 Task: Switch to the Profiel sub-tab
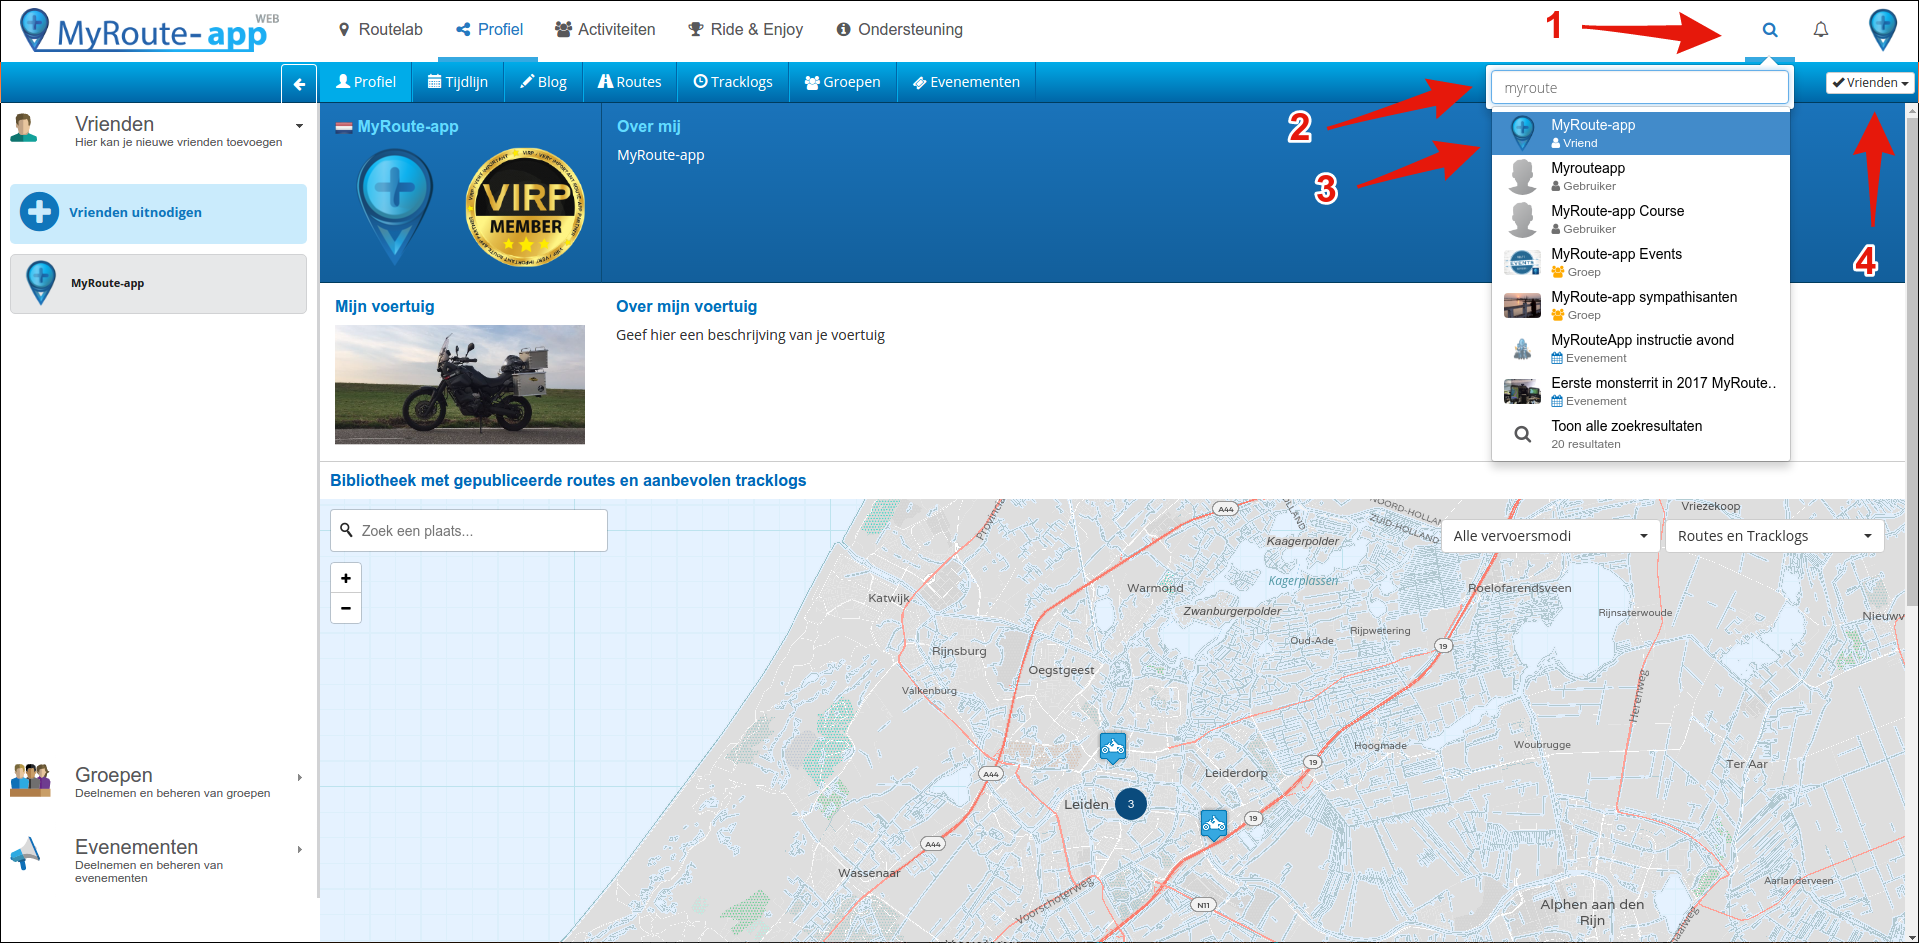365,82
